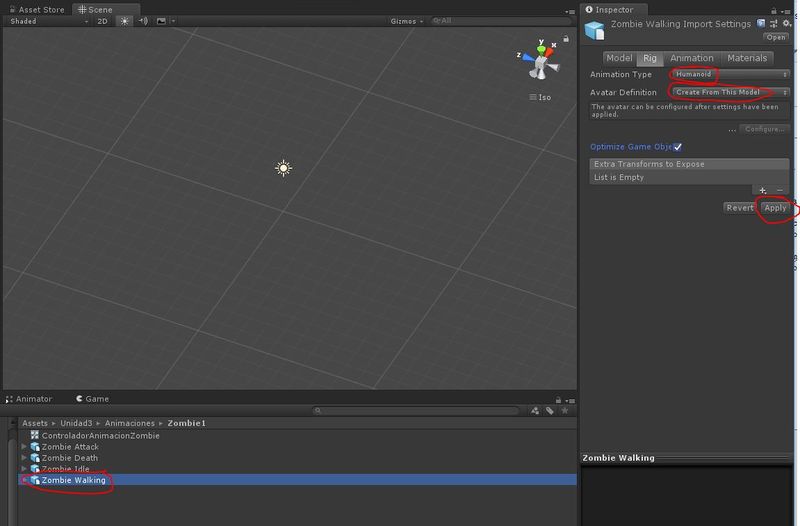Click the Zombie Walking model asset icon
The image size is (800, 526).
tap(594, 30)
